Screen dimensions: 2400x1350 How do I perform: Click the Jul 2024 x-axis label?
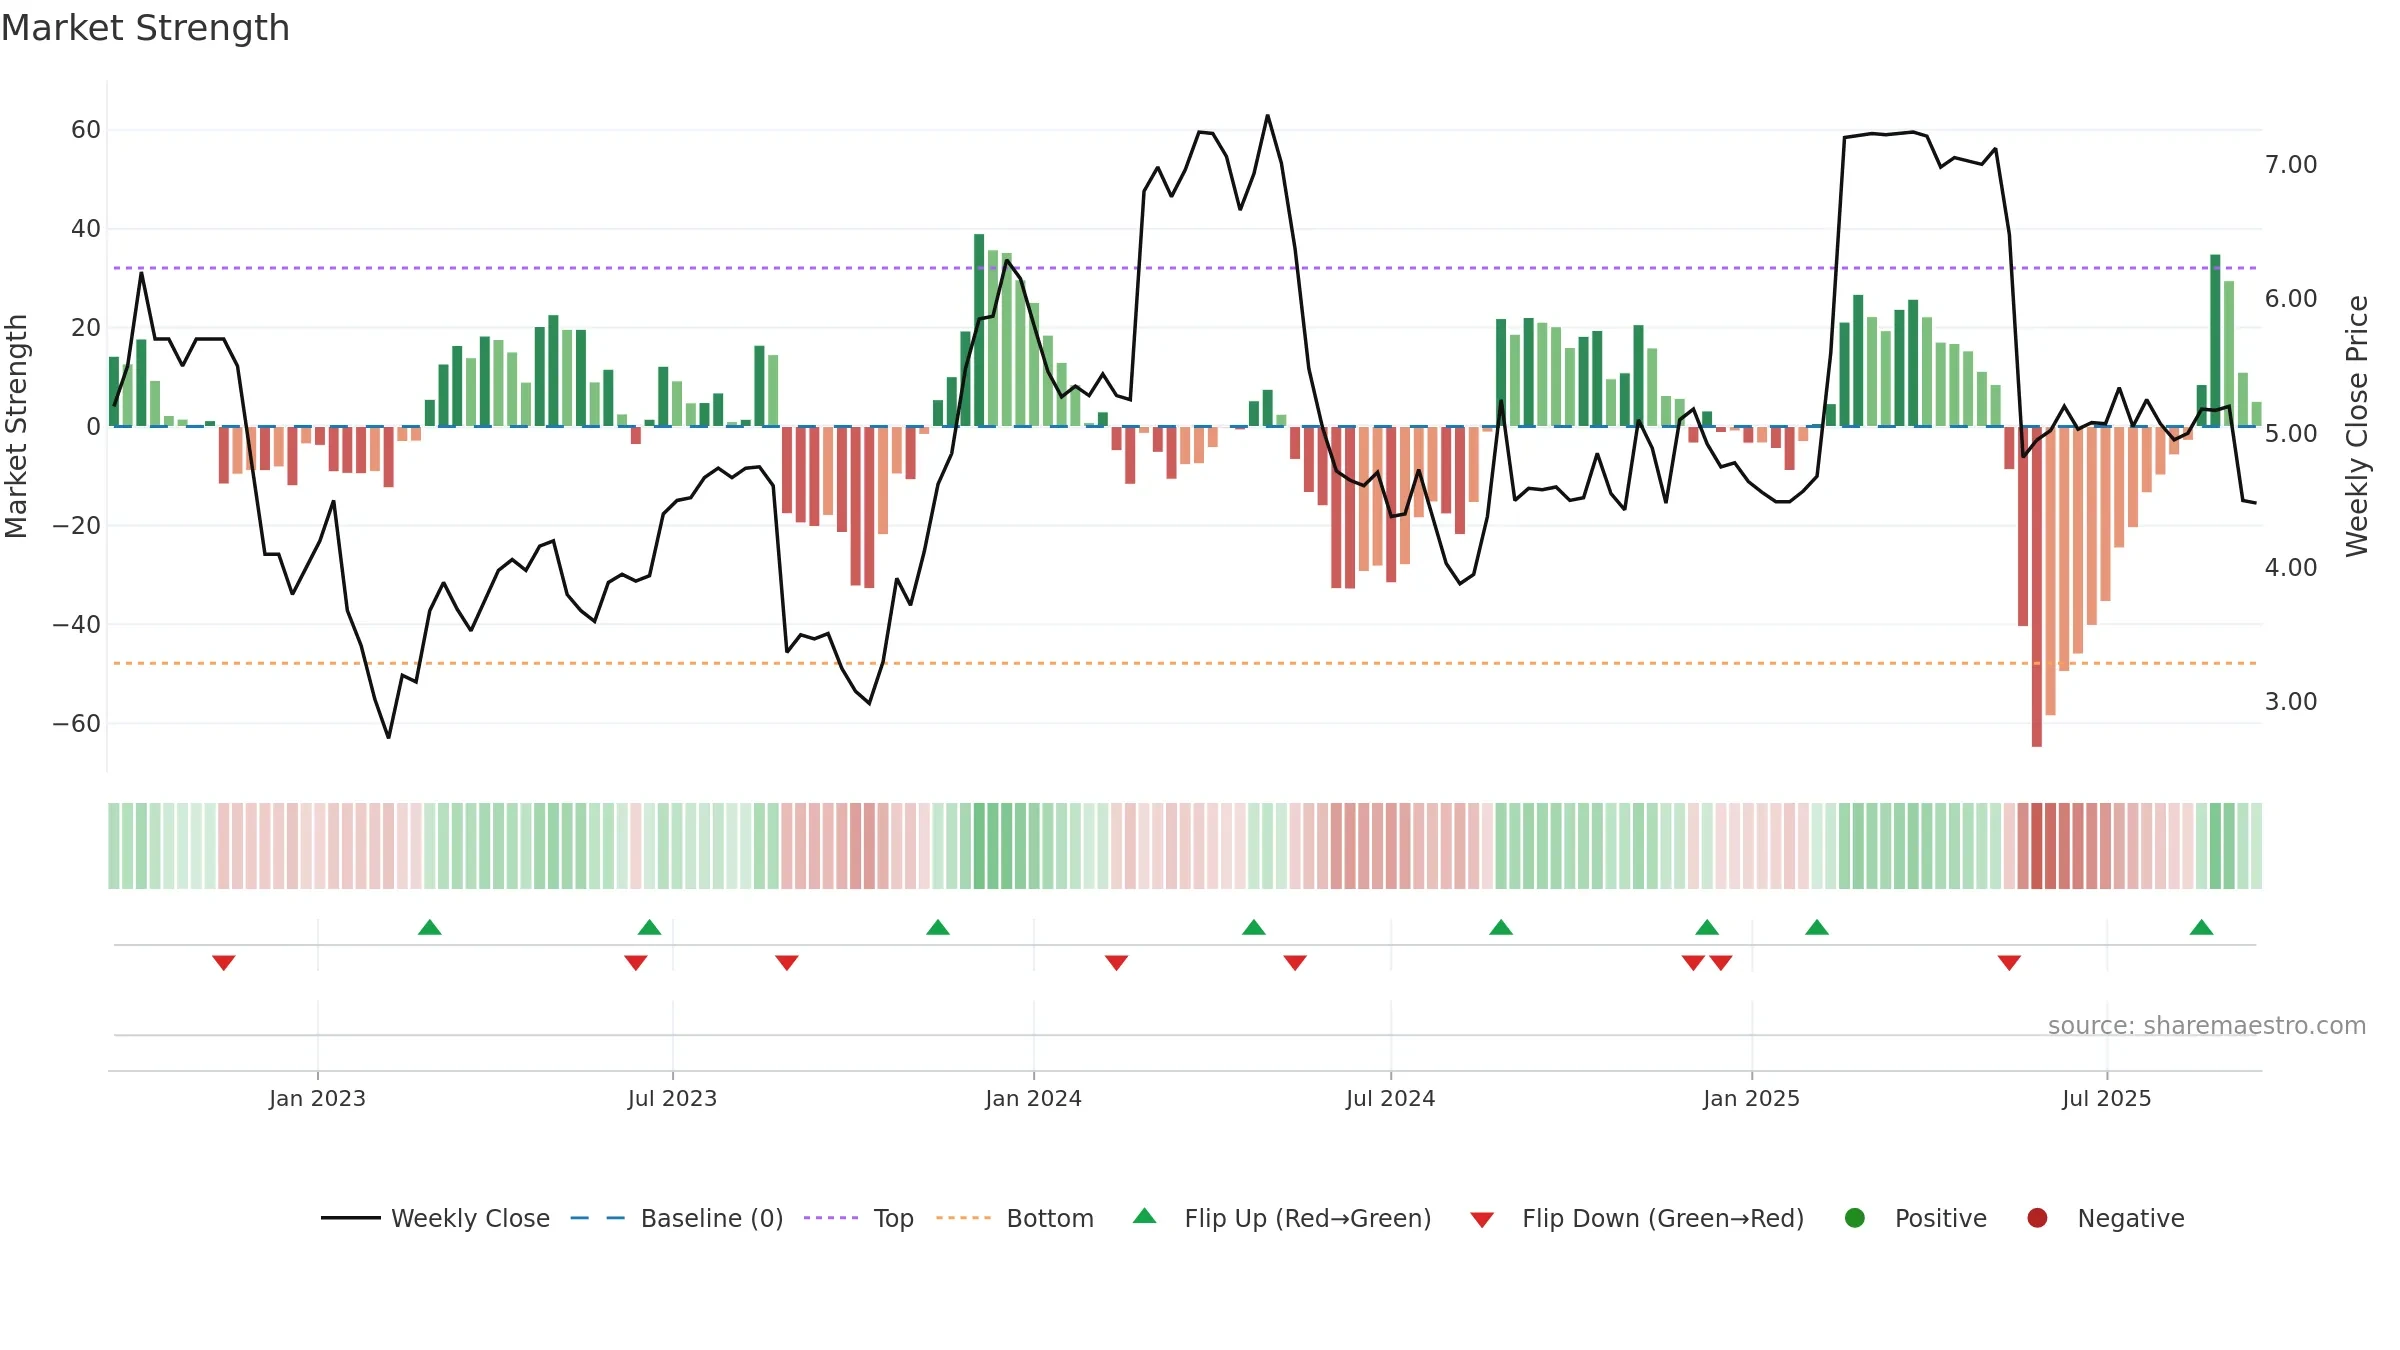point(1390,1098)
